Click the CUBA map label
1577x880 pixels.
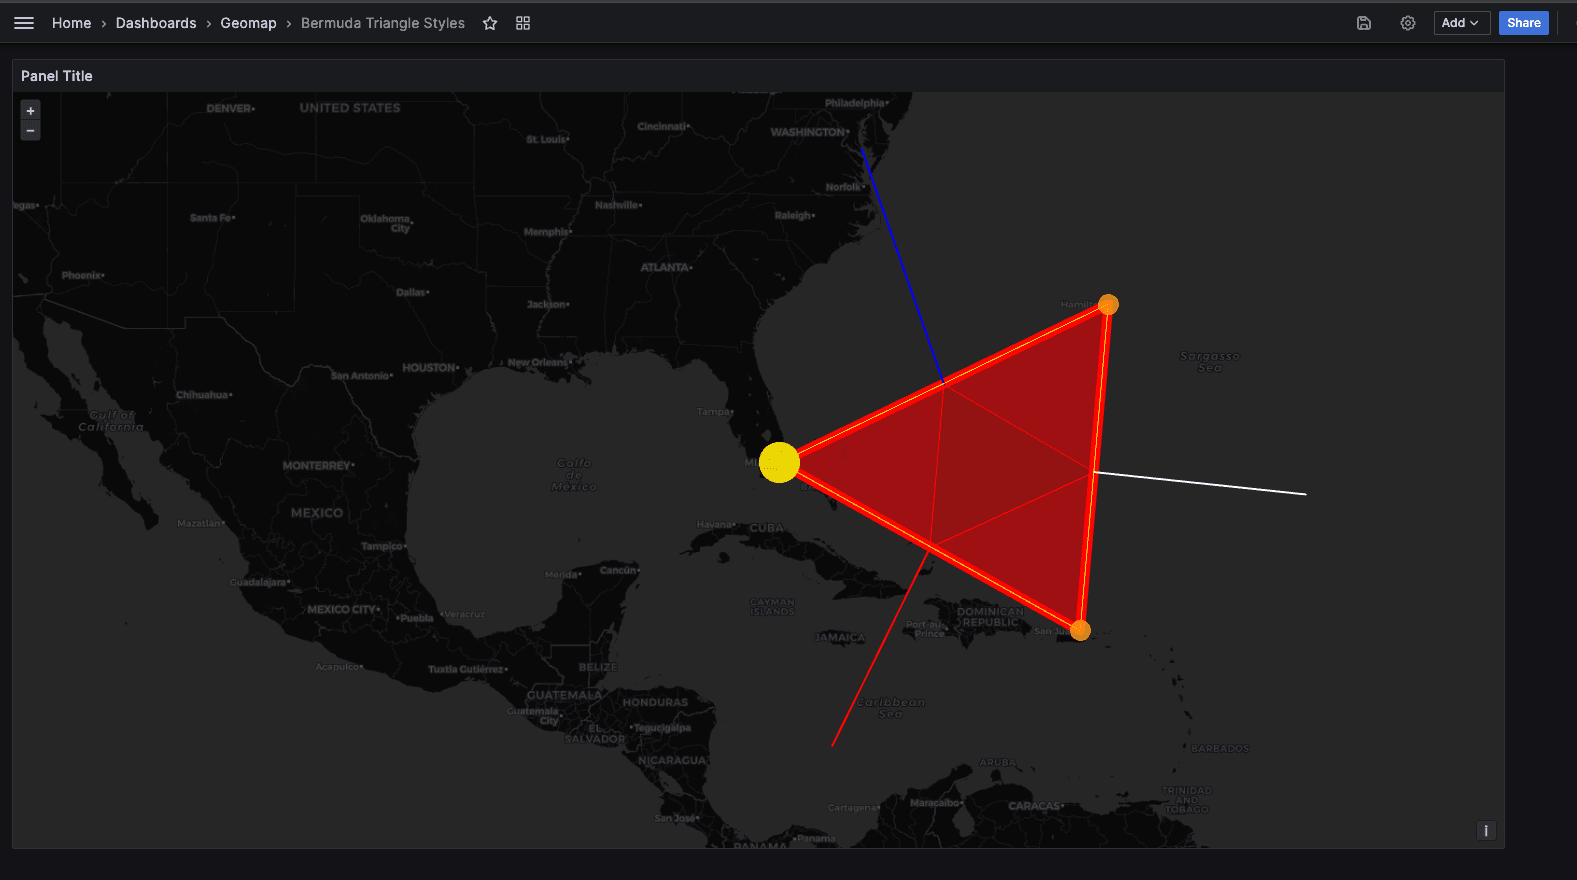pyautogui.click(x=767, y=528)
